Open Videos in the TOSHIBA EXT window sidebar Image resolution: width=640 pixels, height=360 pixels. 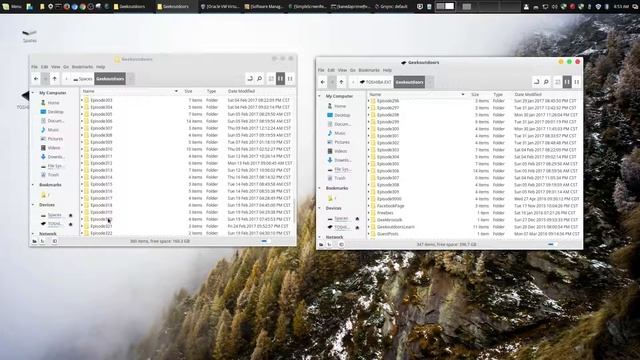pos(336,151)
